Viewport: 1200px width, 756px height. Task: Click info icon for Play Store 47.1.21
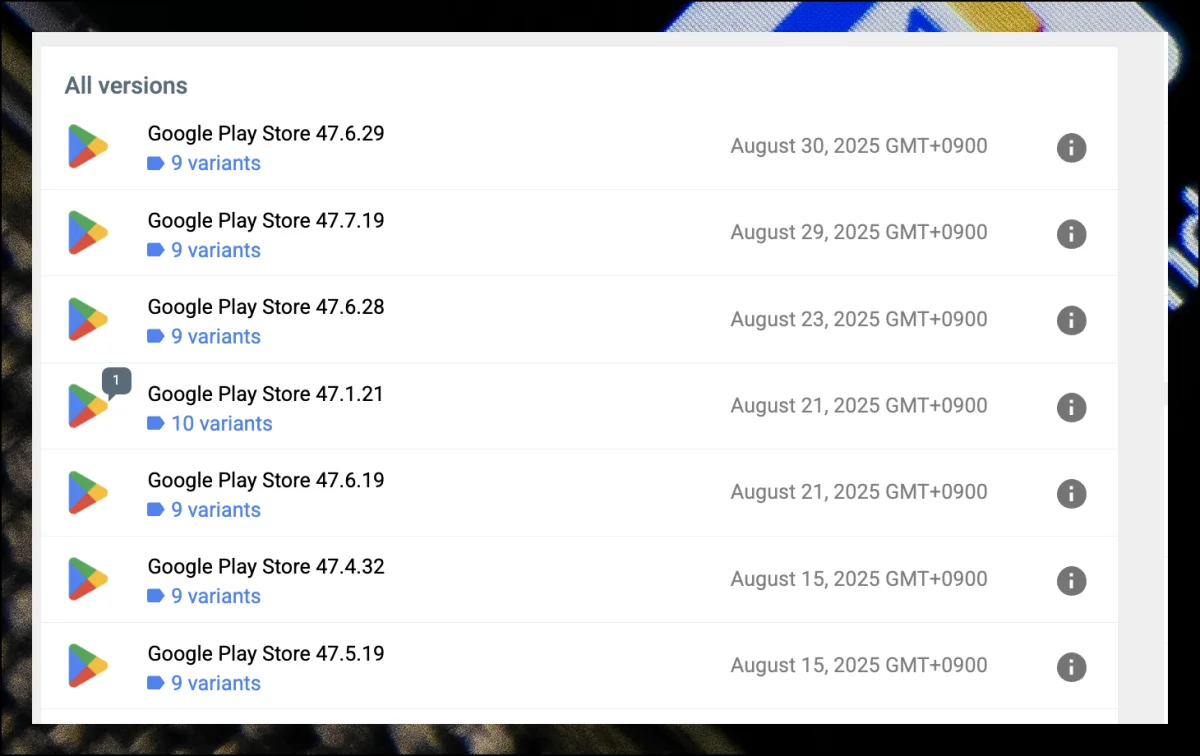[1071, 407]
